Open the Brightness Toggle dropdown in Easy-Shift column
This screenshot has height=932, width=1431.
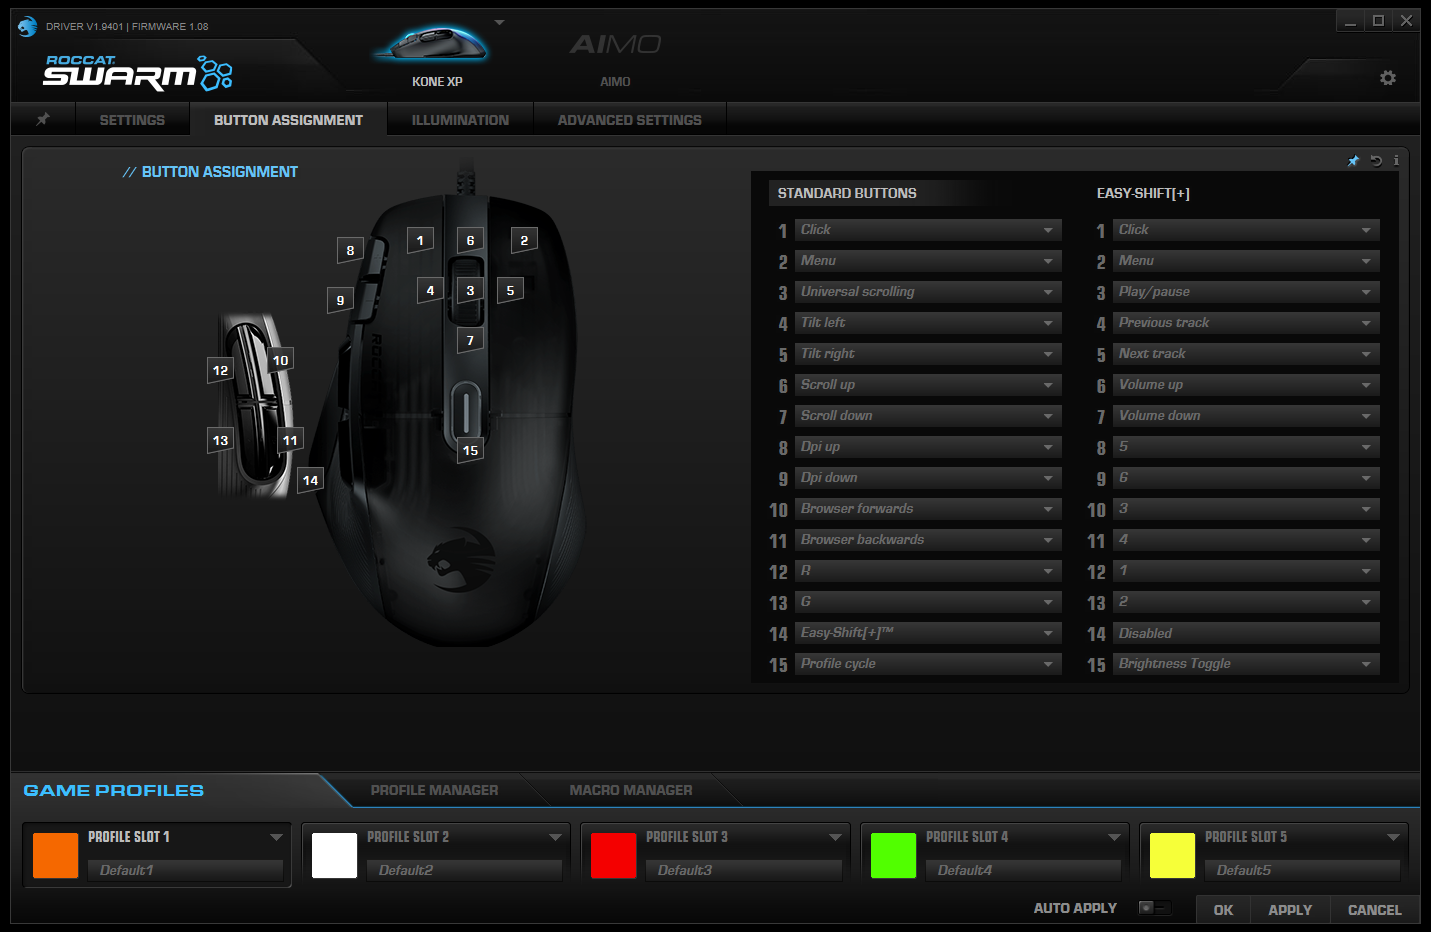coord(1244,663)
